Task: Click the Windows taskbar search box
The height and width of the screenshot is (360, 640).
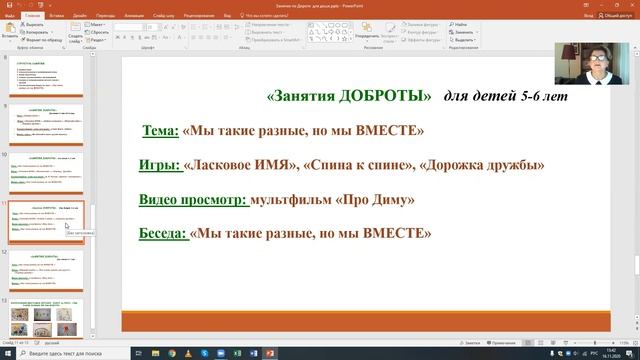Action: (x=73, y=353)
